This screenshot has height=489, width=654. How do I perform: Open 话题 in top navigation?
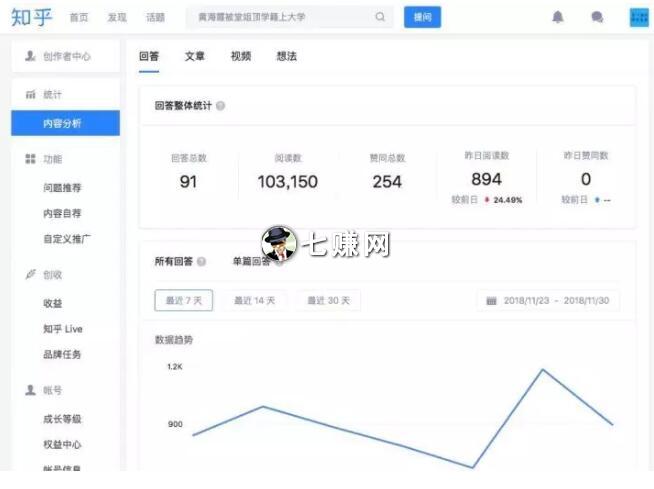point(155,18)
